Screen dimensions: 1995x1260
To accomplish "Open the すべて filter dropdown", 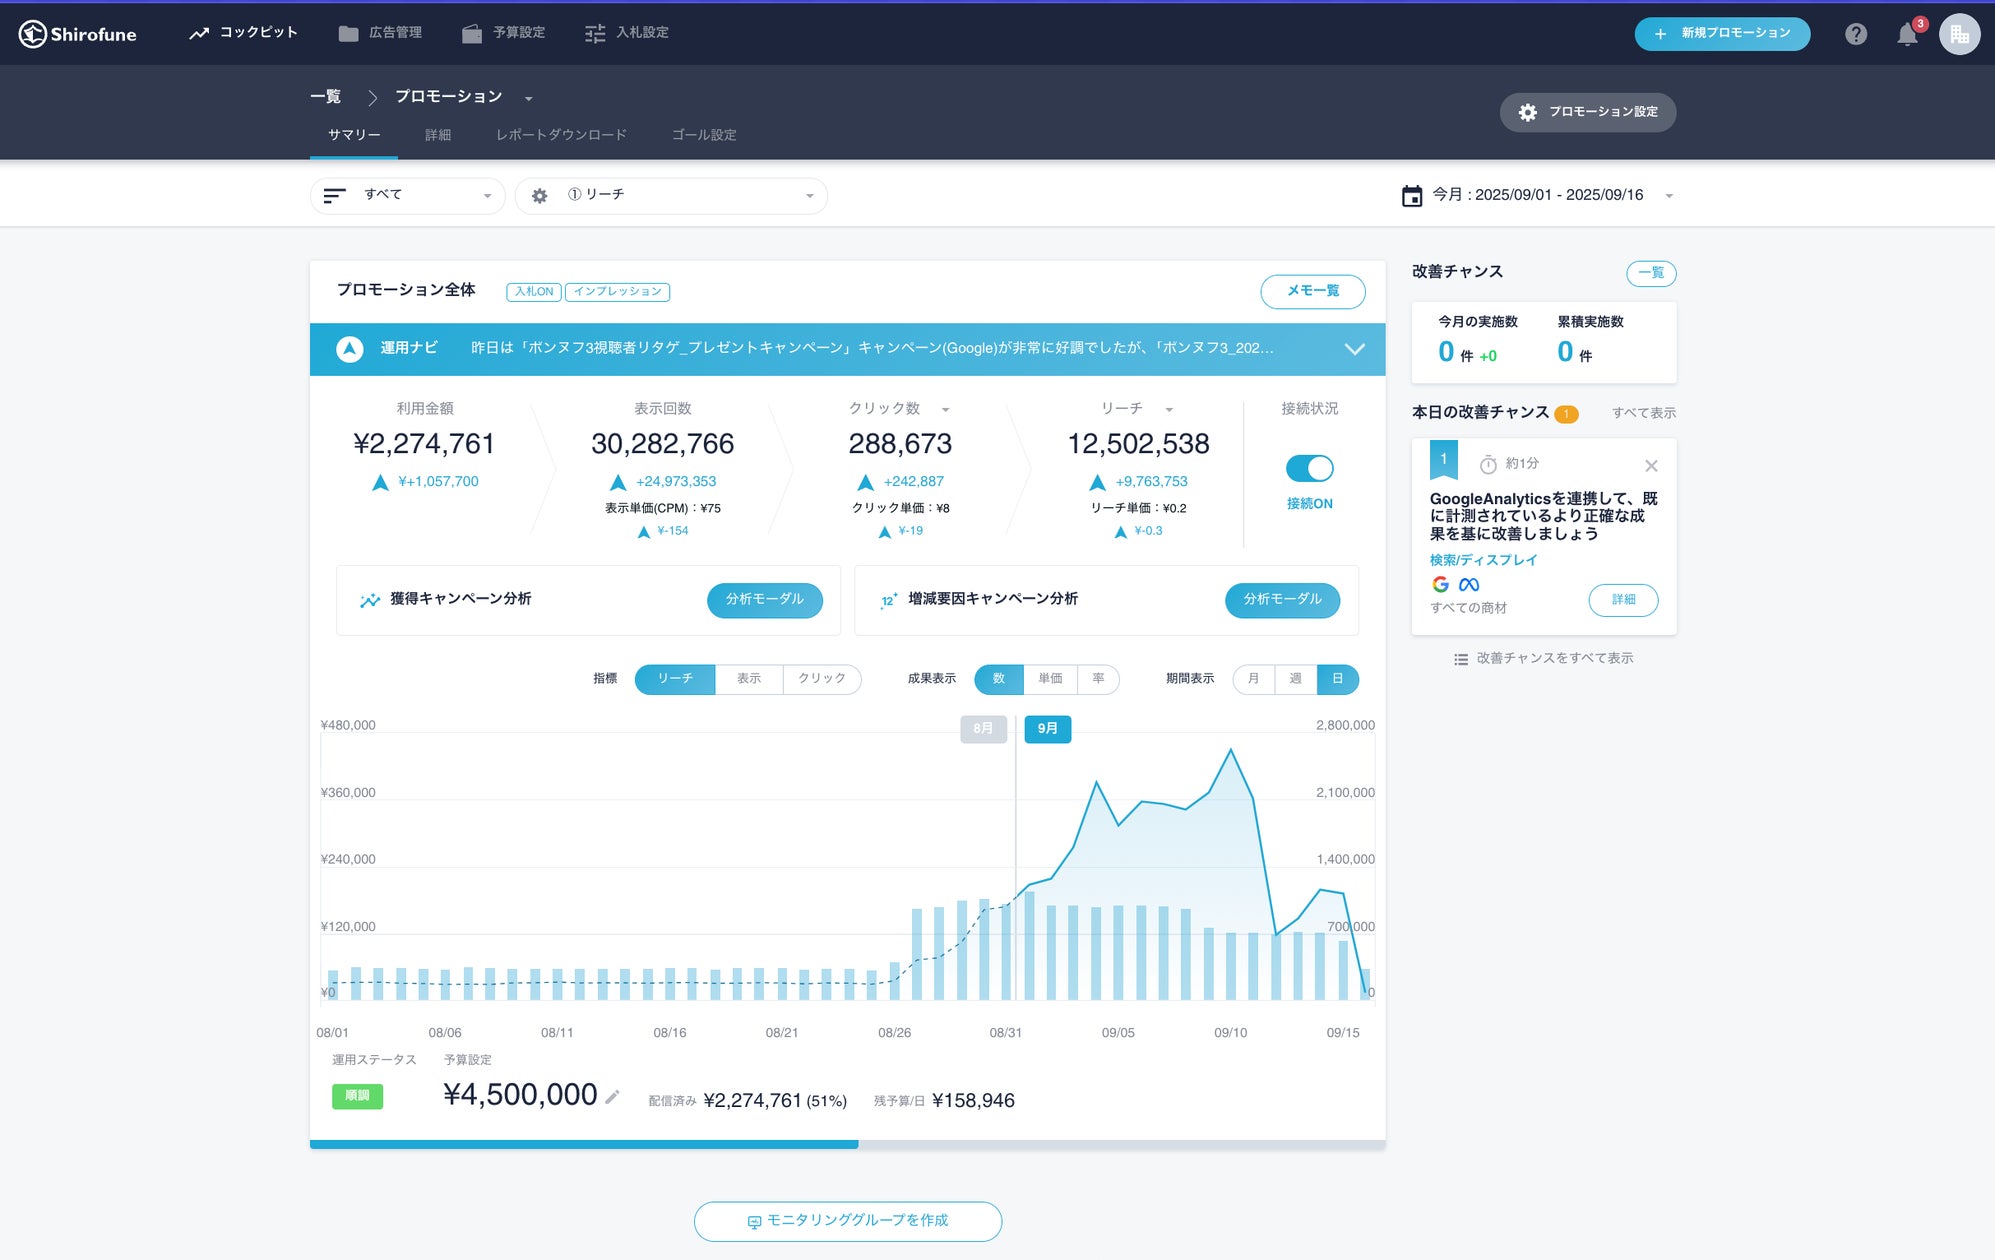I will 409,196.
